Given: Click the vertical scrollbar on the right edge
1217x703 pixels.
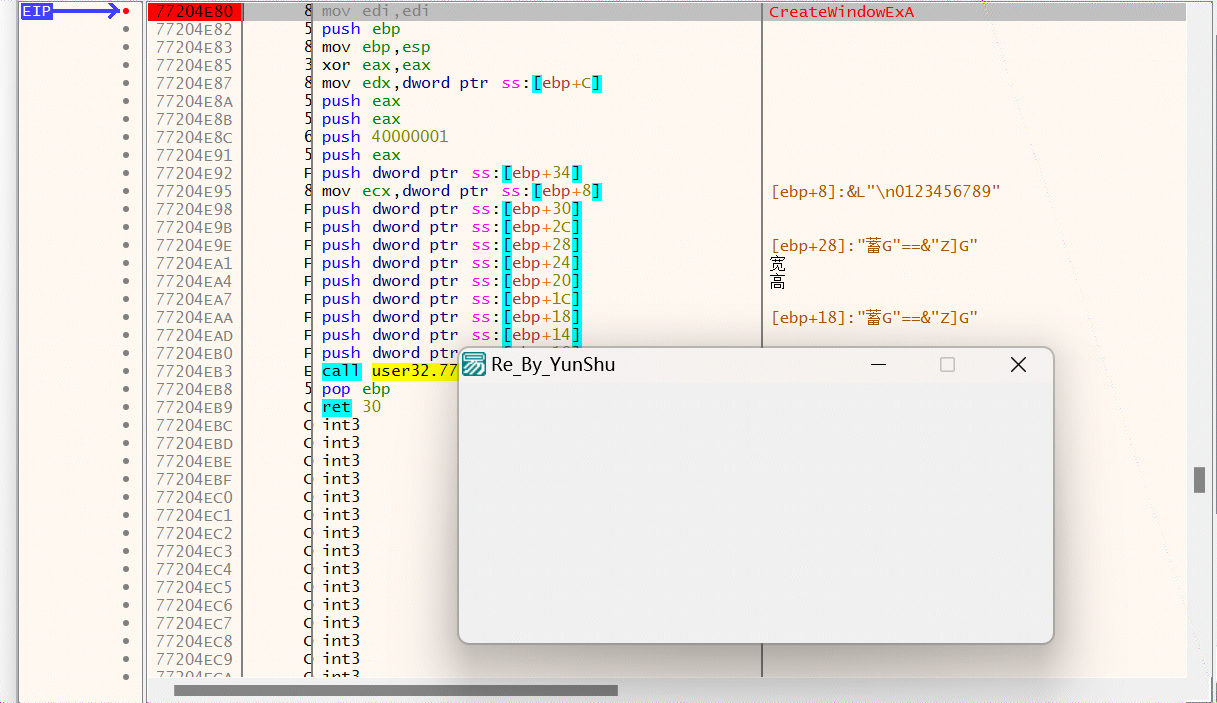Looking at the screenshot, I should 1197,480.
